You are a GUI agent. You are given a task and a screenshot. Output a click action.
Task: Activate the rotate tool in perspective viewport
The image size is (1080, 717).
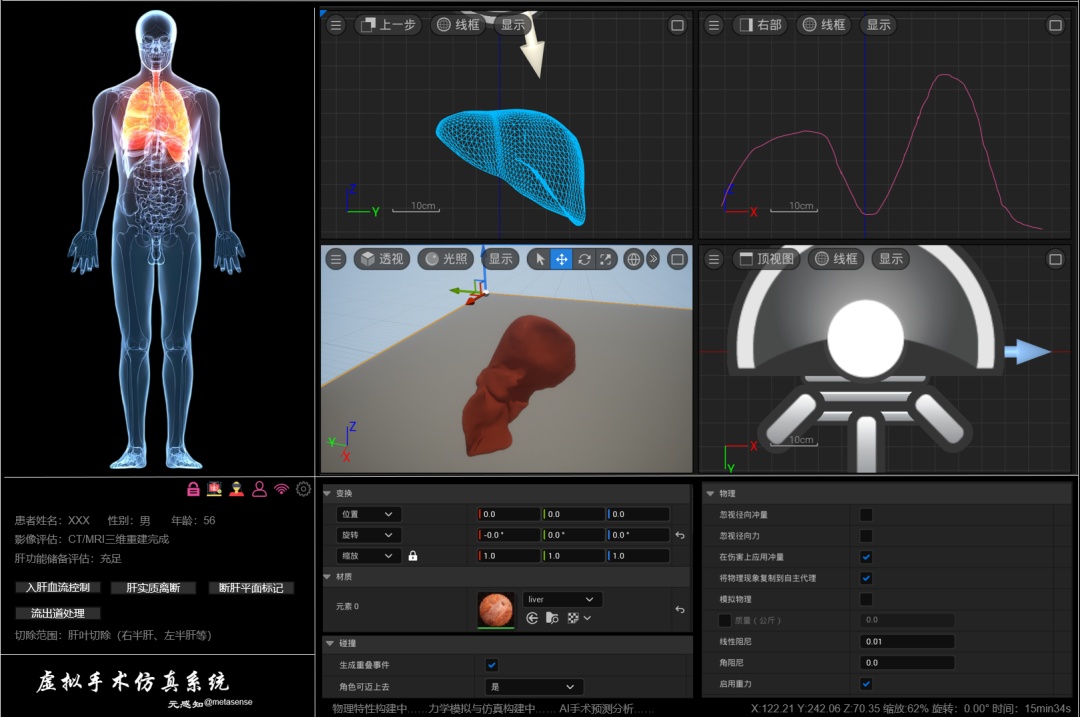tap(584, 259)
